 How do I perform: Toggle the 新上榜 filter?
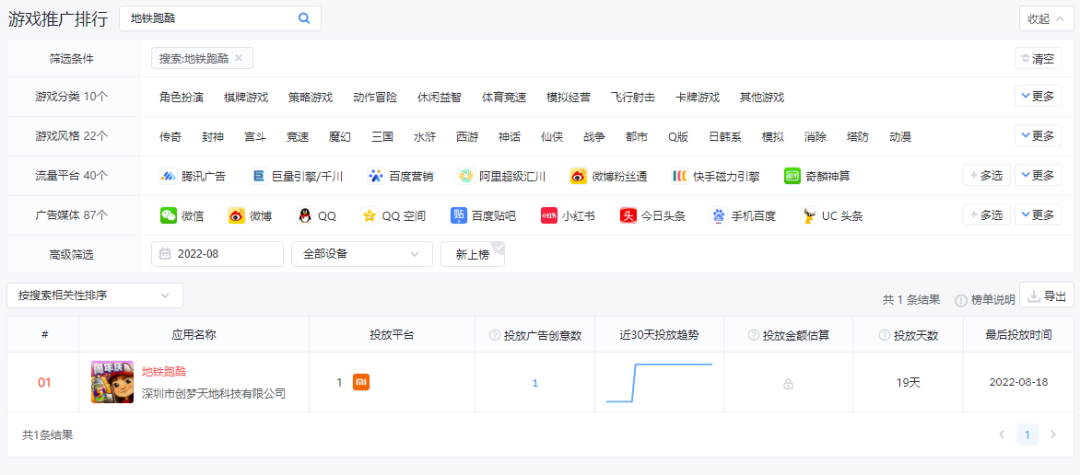[472, 254]
